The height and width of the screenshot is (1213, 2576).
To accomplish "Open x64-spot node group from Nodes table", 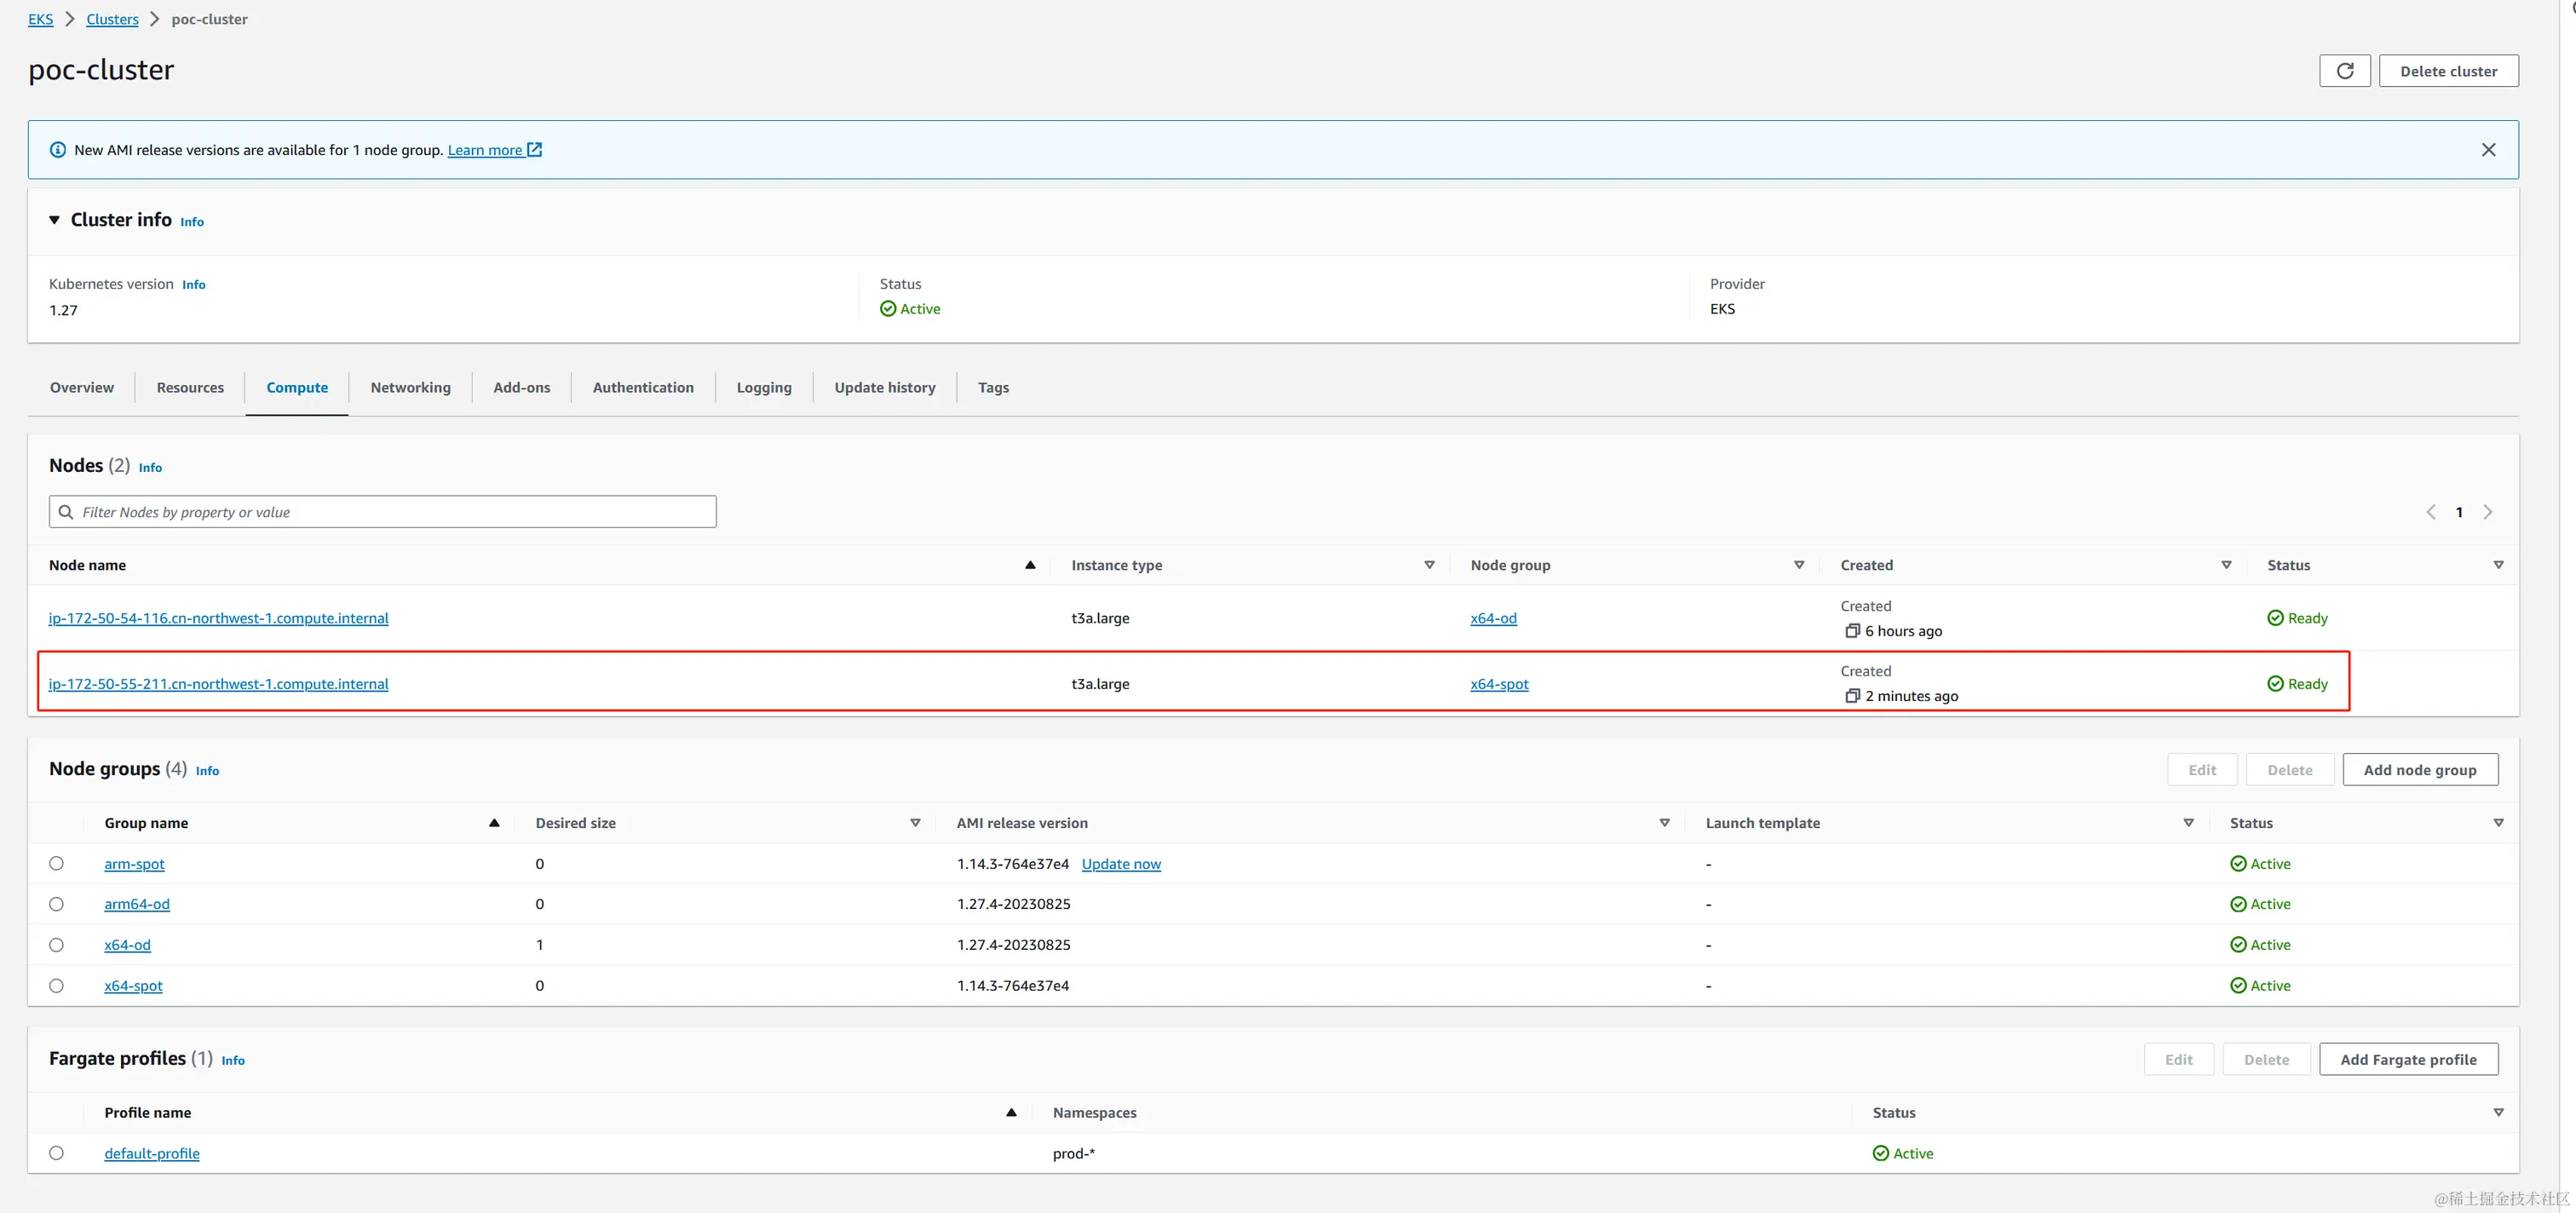I will 1499,684.
